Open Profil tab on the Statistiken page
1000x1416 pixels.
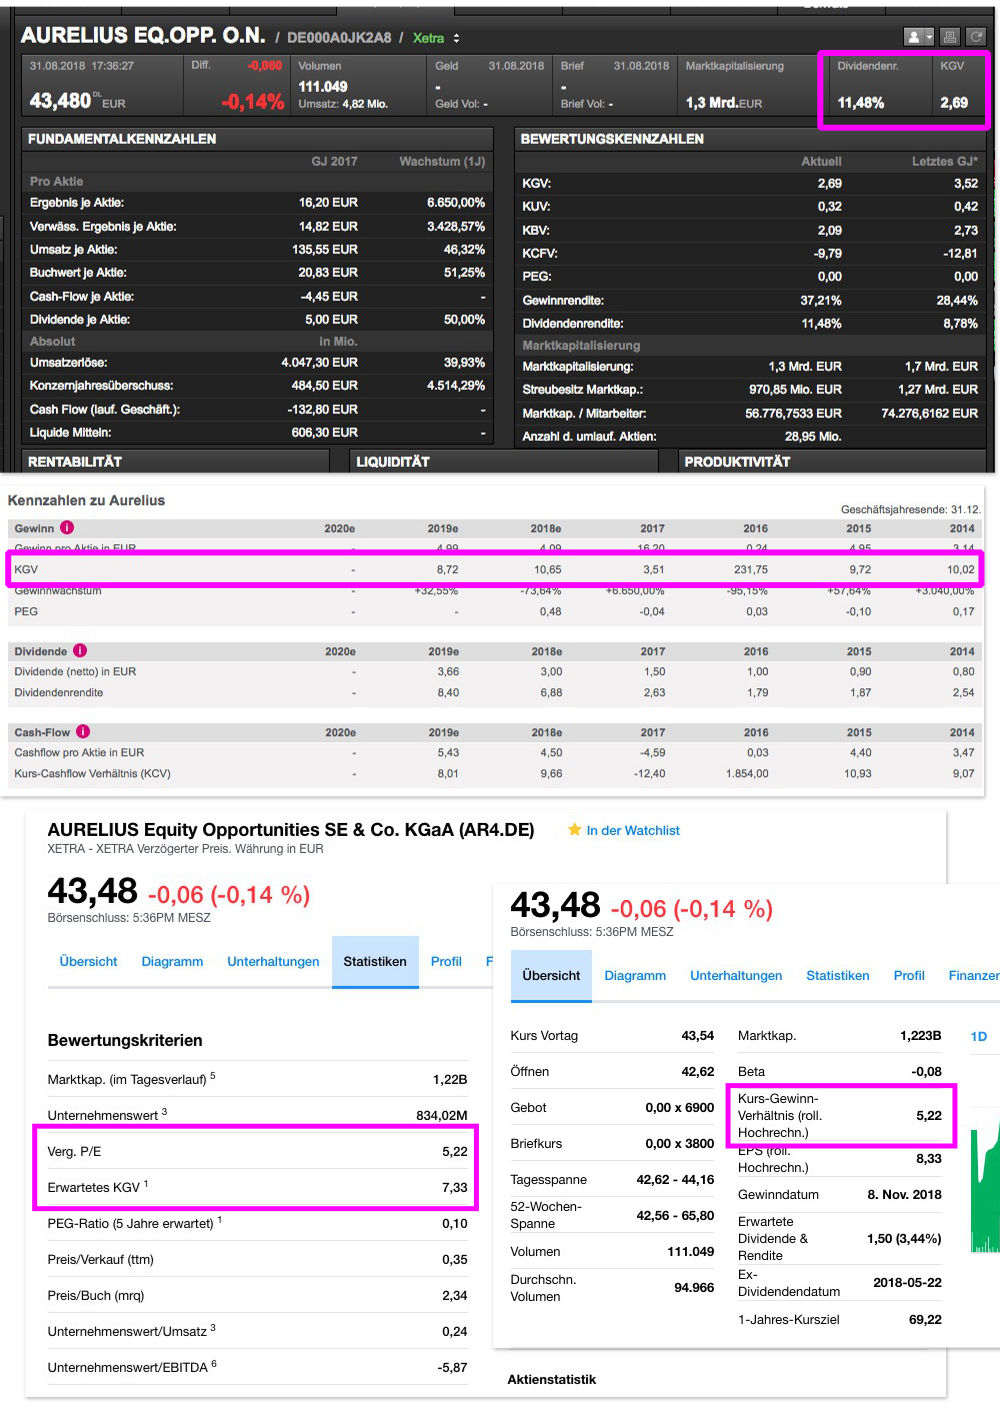(x=446, y=962)
